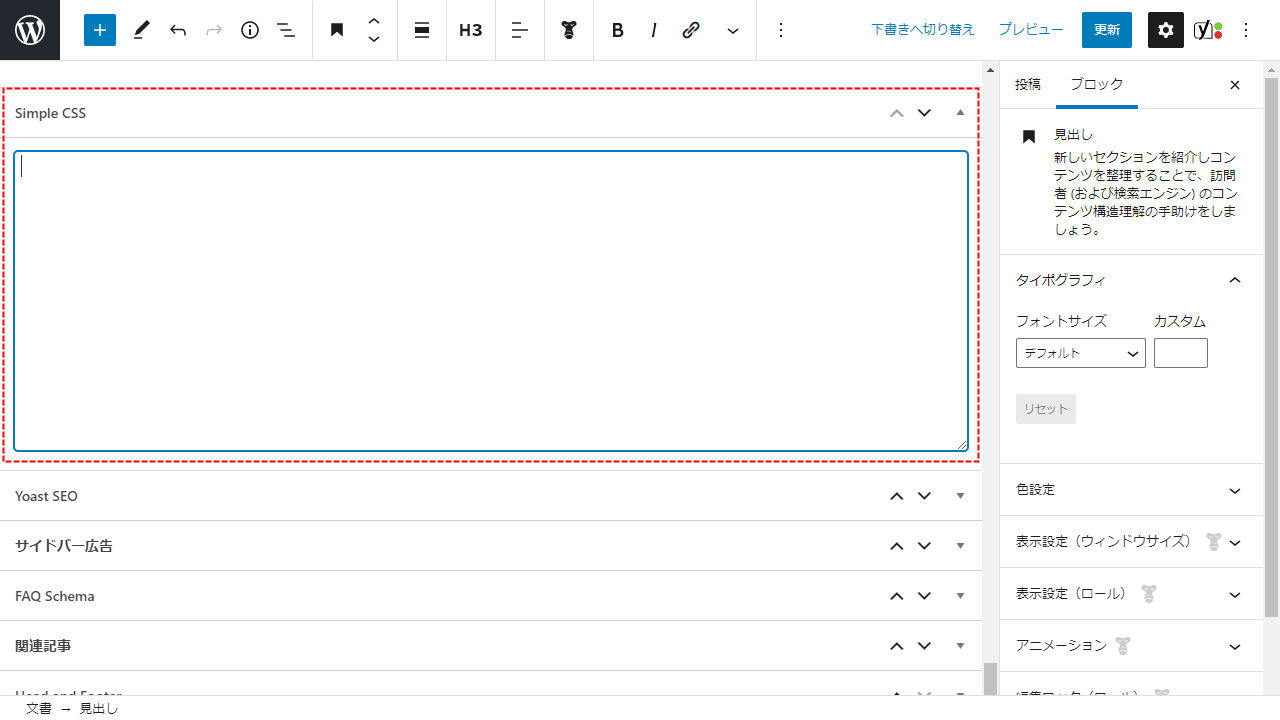Move 関連記事 metabox down
Screen dimensions: 1280x720
pyautogui.click(x=924, y=646)
